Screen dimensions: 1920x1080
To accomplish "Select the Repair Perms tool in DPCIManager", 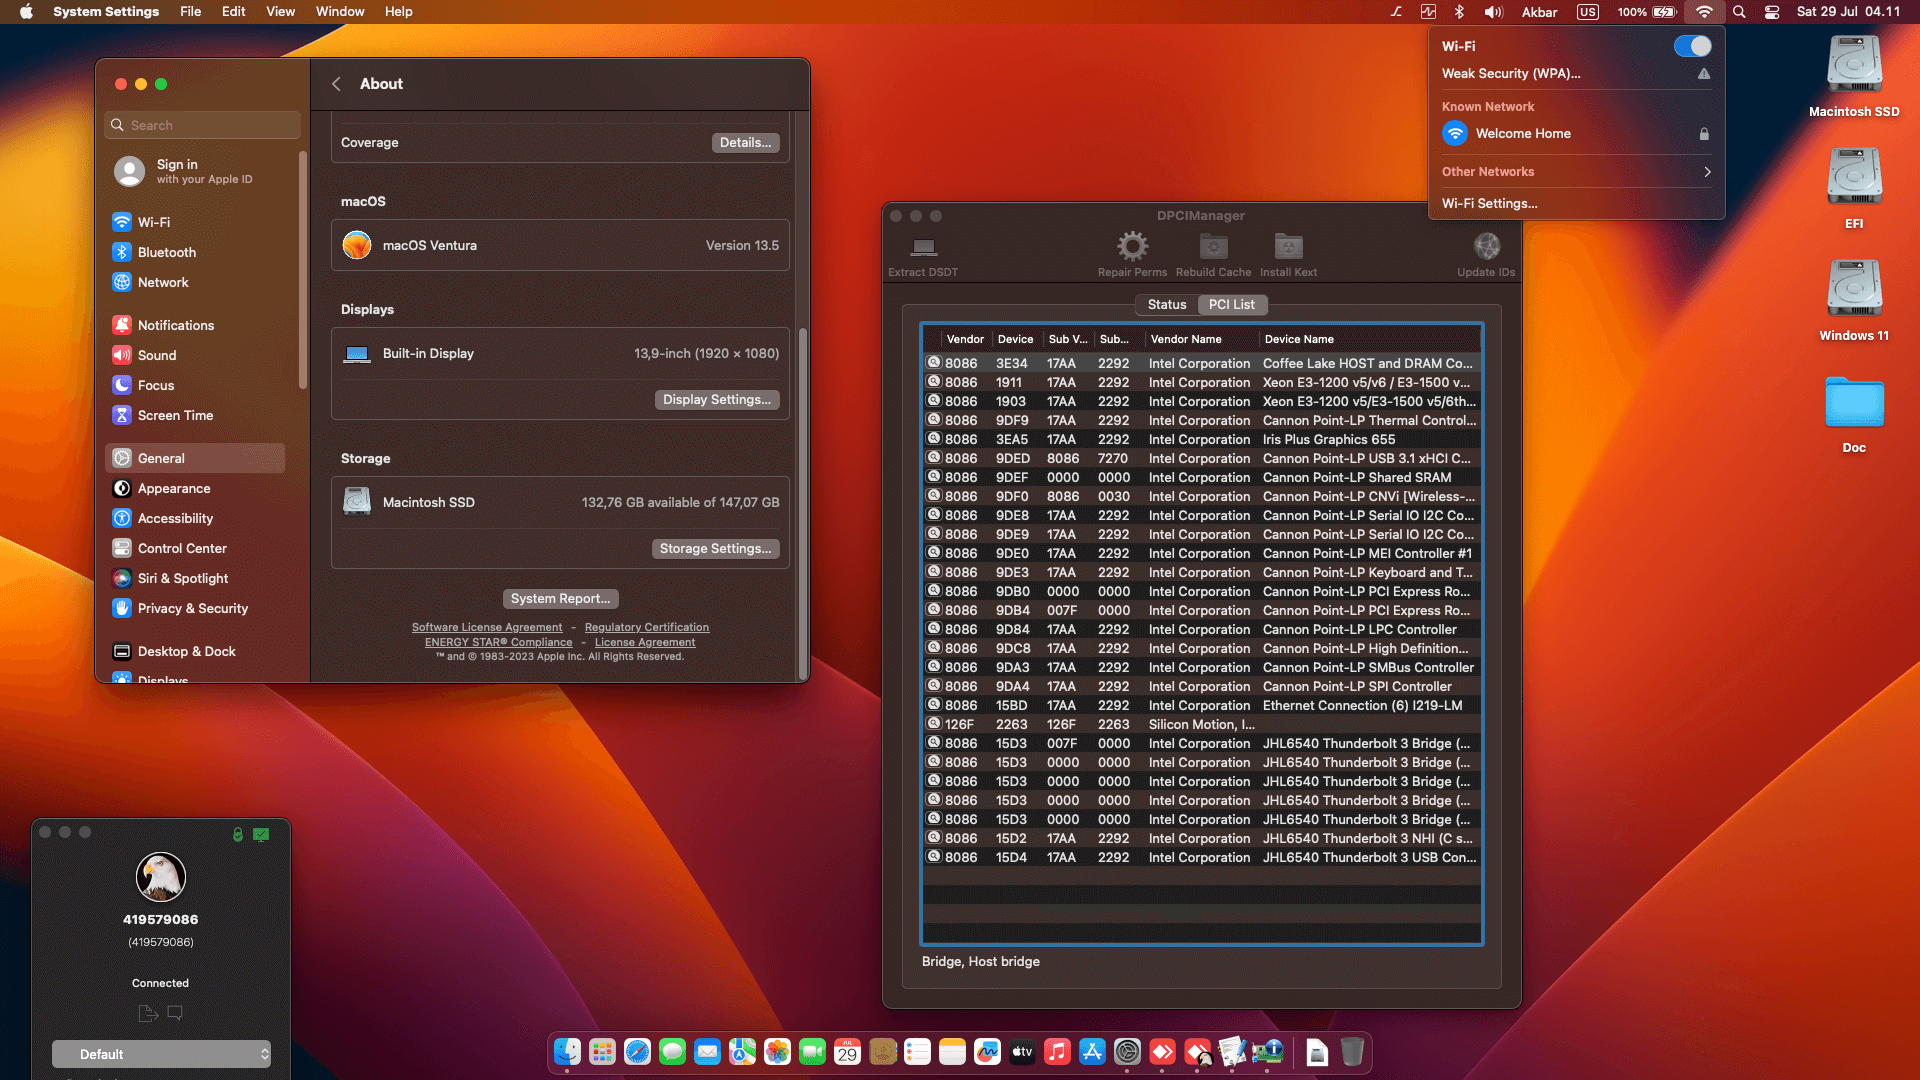I will click(1131, 250).
